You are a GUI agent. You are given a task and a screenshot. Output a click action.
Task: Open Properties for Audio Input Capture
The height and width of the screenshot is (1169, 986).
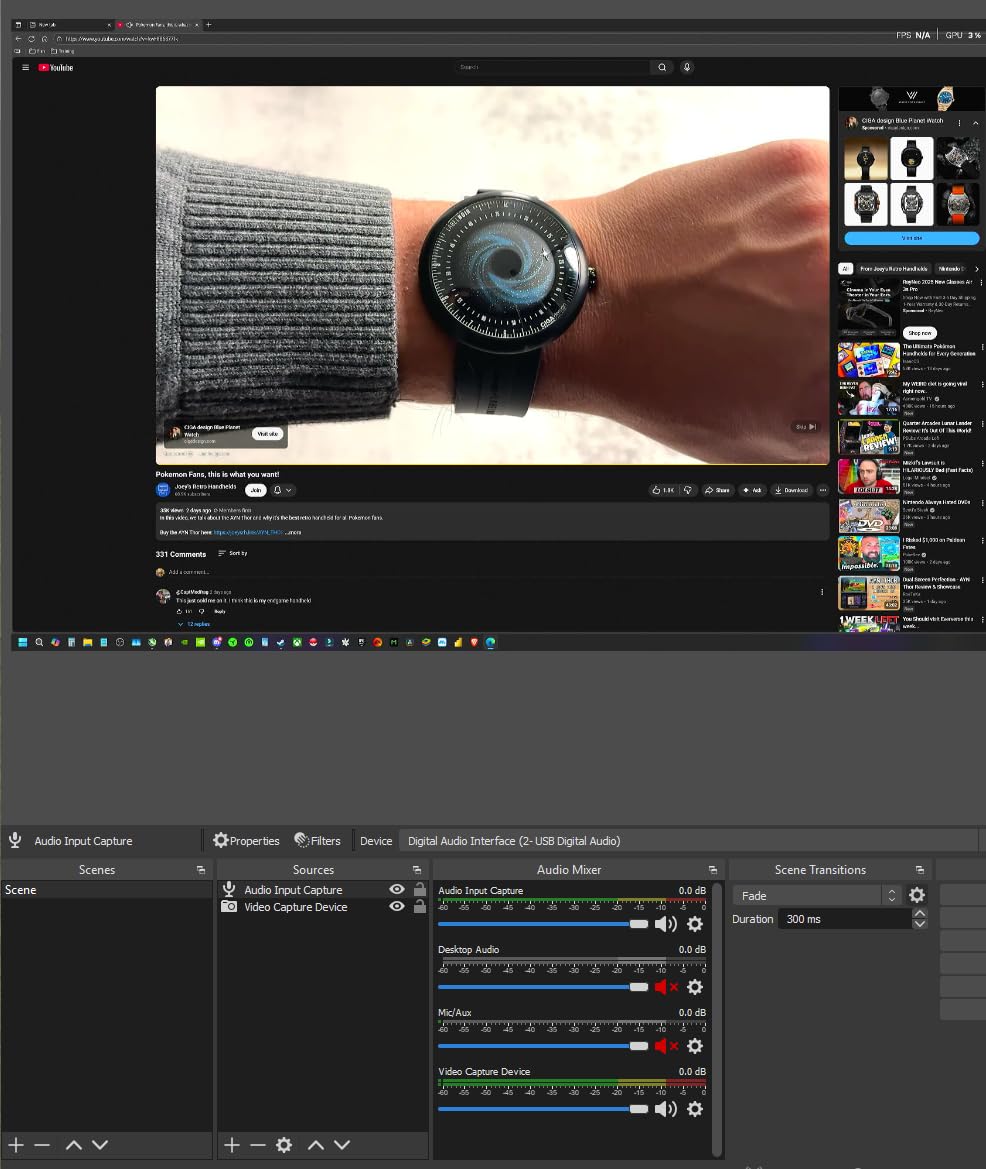246,840
